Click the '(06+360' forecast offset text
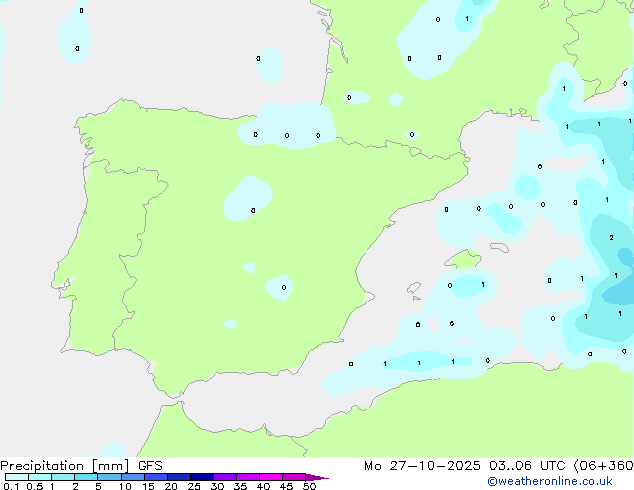The width and height of the screenshot is (634, 490). point(603,466)
